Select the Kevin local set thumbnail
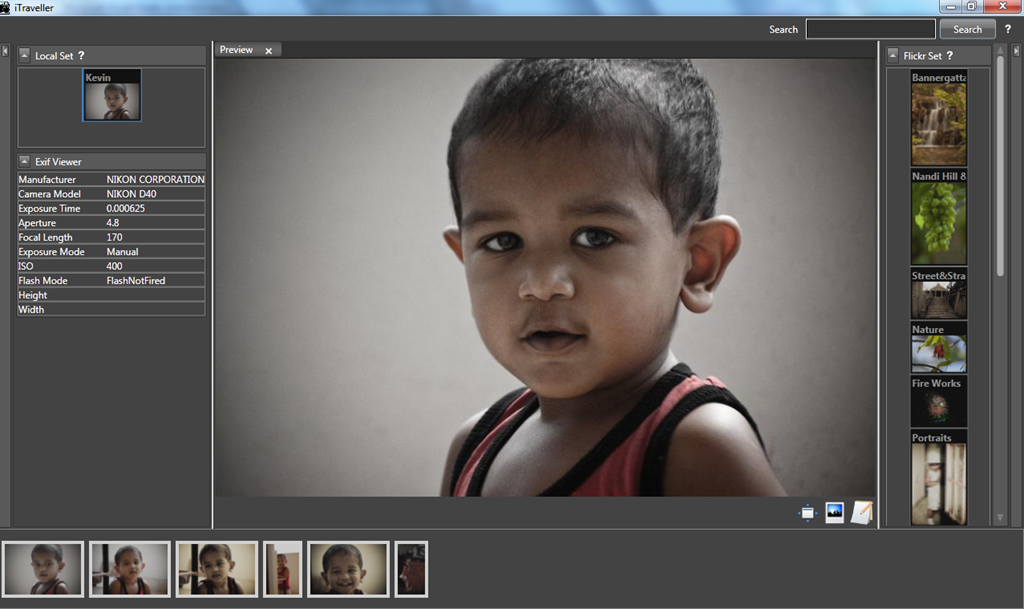The width and height of the screenshot is (1024, 609). 112,96
